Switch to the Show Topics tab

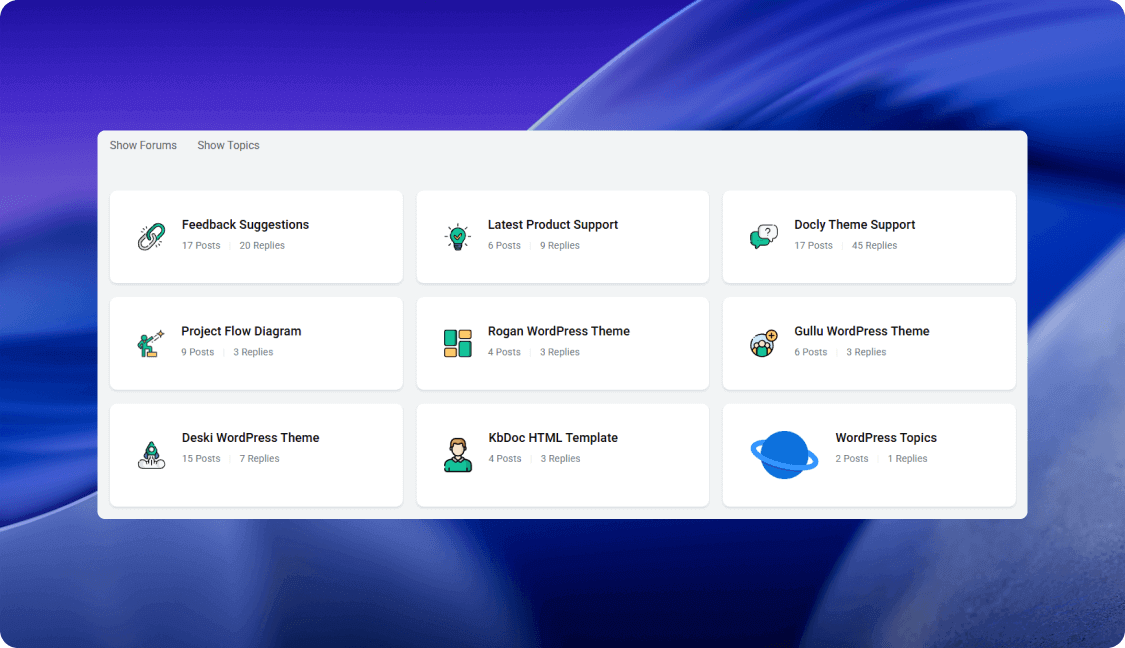point(228,145)
